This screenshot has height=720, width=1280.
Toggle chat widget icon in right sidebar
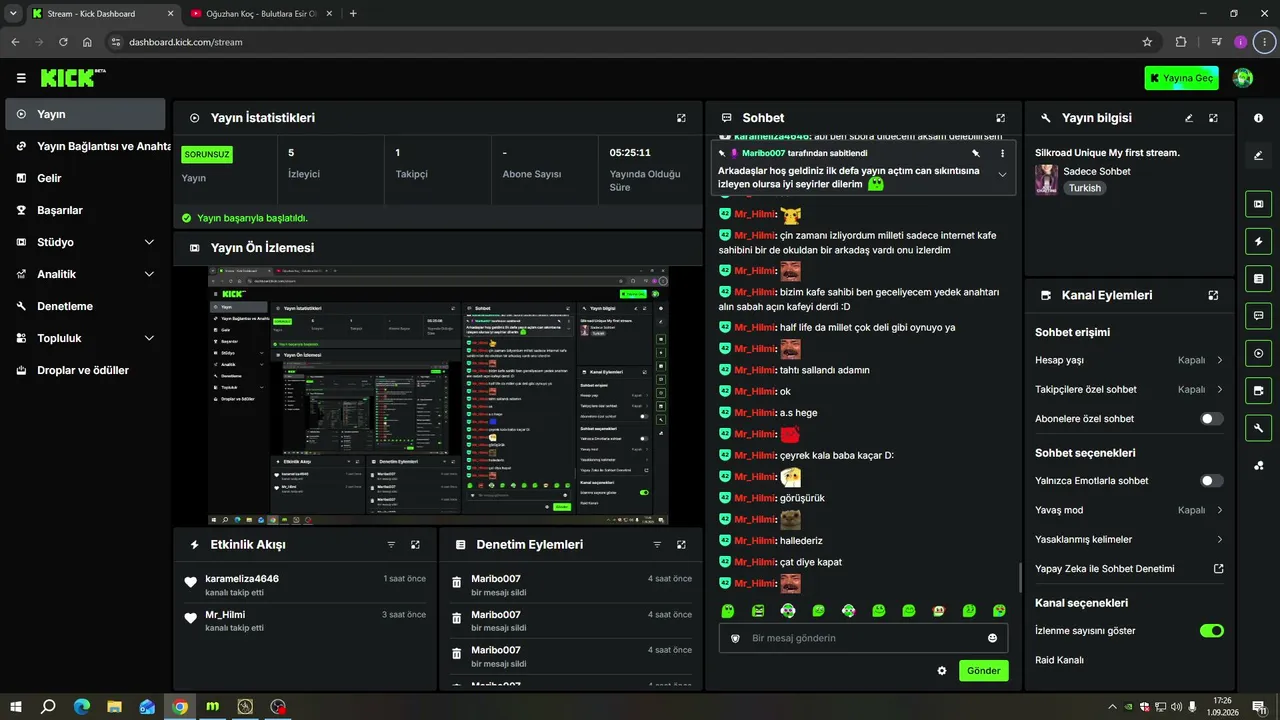click(1258, 316)
